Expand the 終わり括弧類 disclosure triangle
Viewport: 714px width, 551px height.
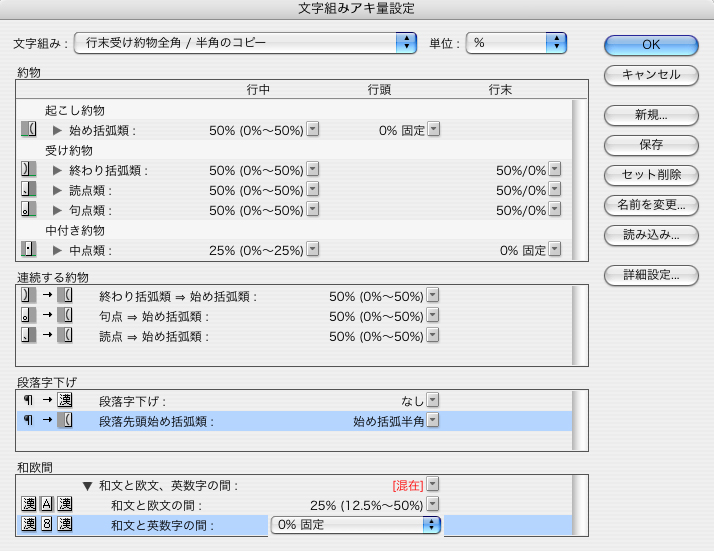click(x=57, y=170)
